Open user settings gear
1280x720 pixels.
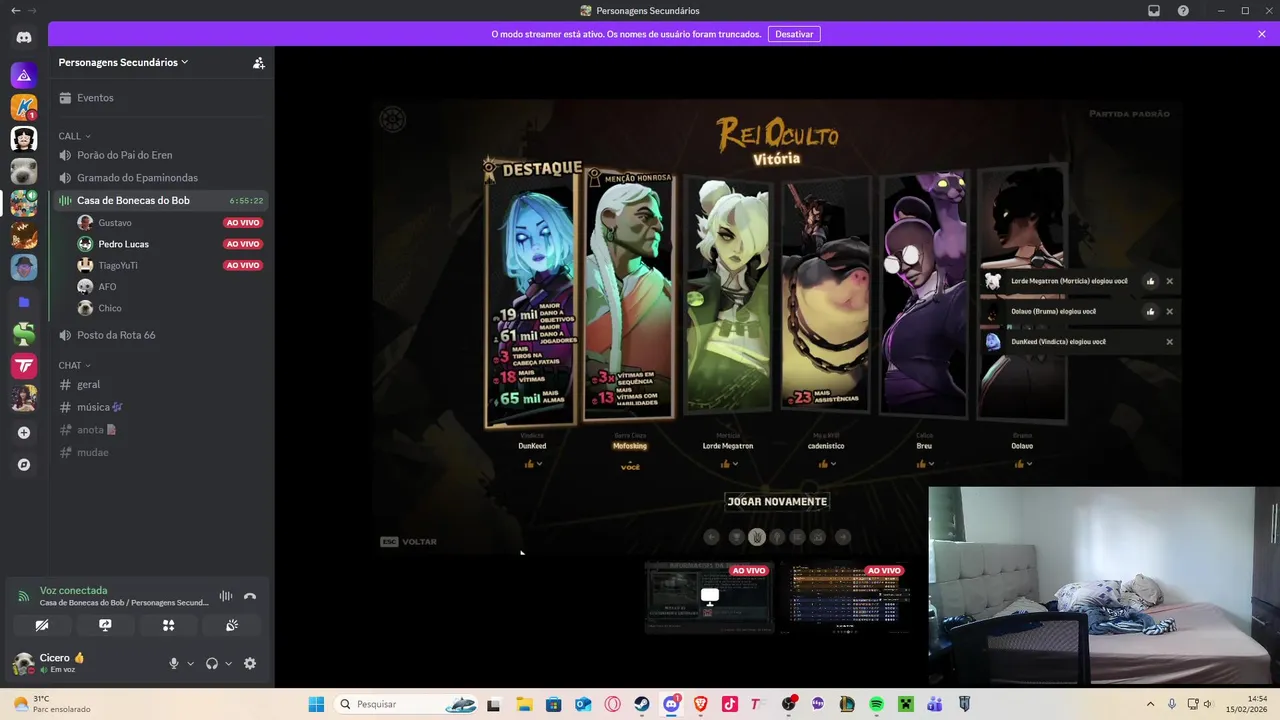tap(250, 663)
